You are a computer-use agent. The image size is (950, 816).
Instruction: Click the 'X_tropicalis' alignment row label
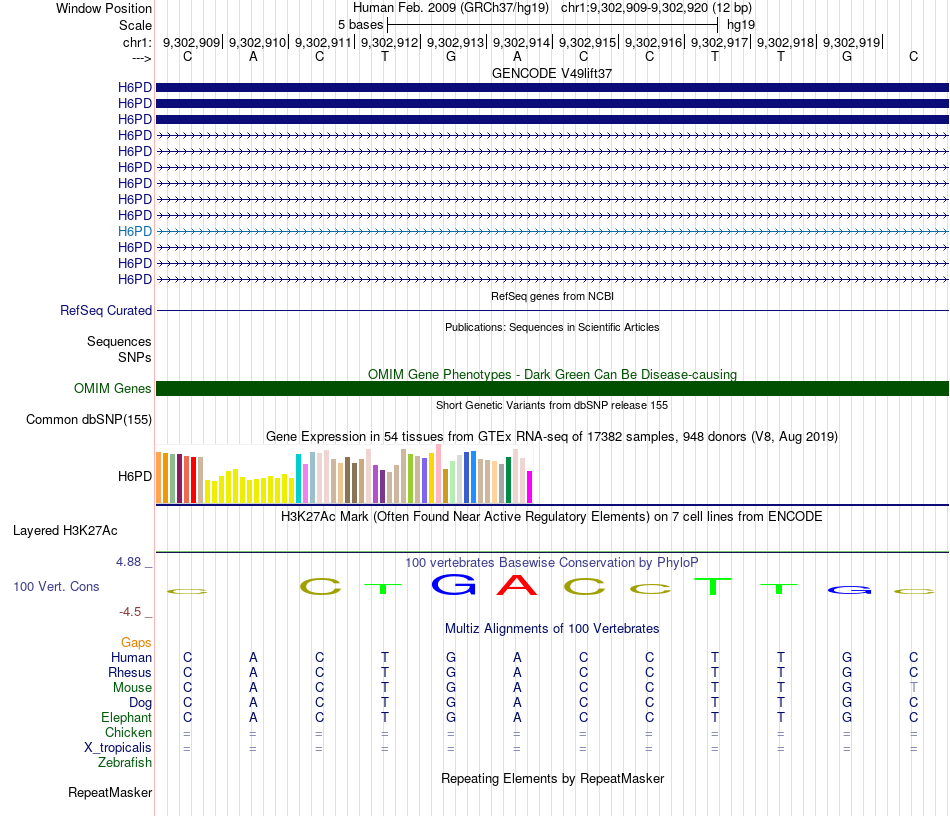coord(118,748)
